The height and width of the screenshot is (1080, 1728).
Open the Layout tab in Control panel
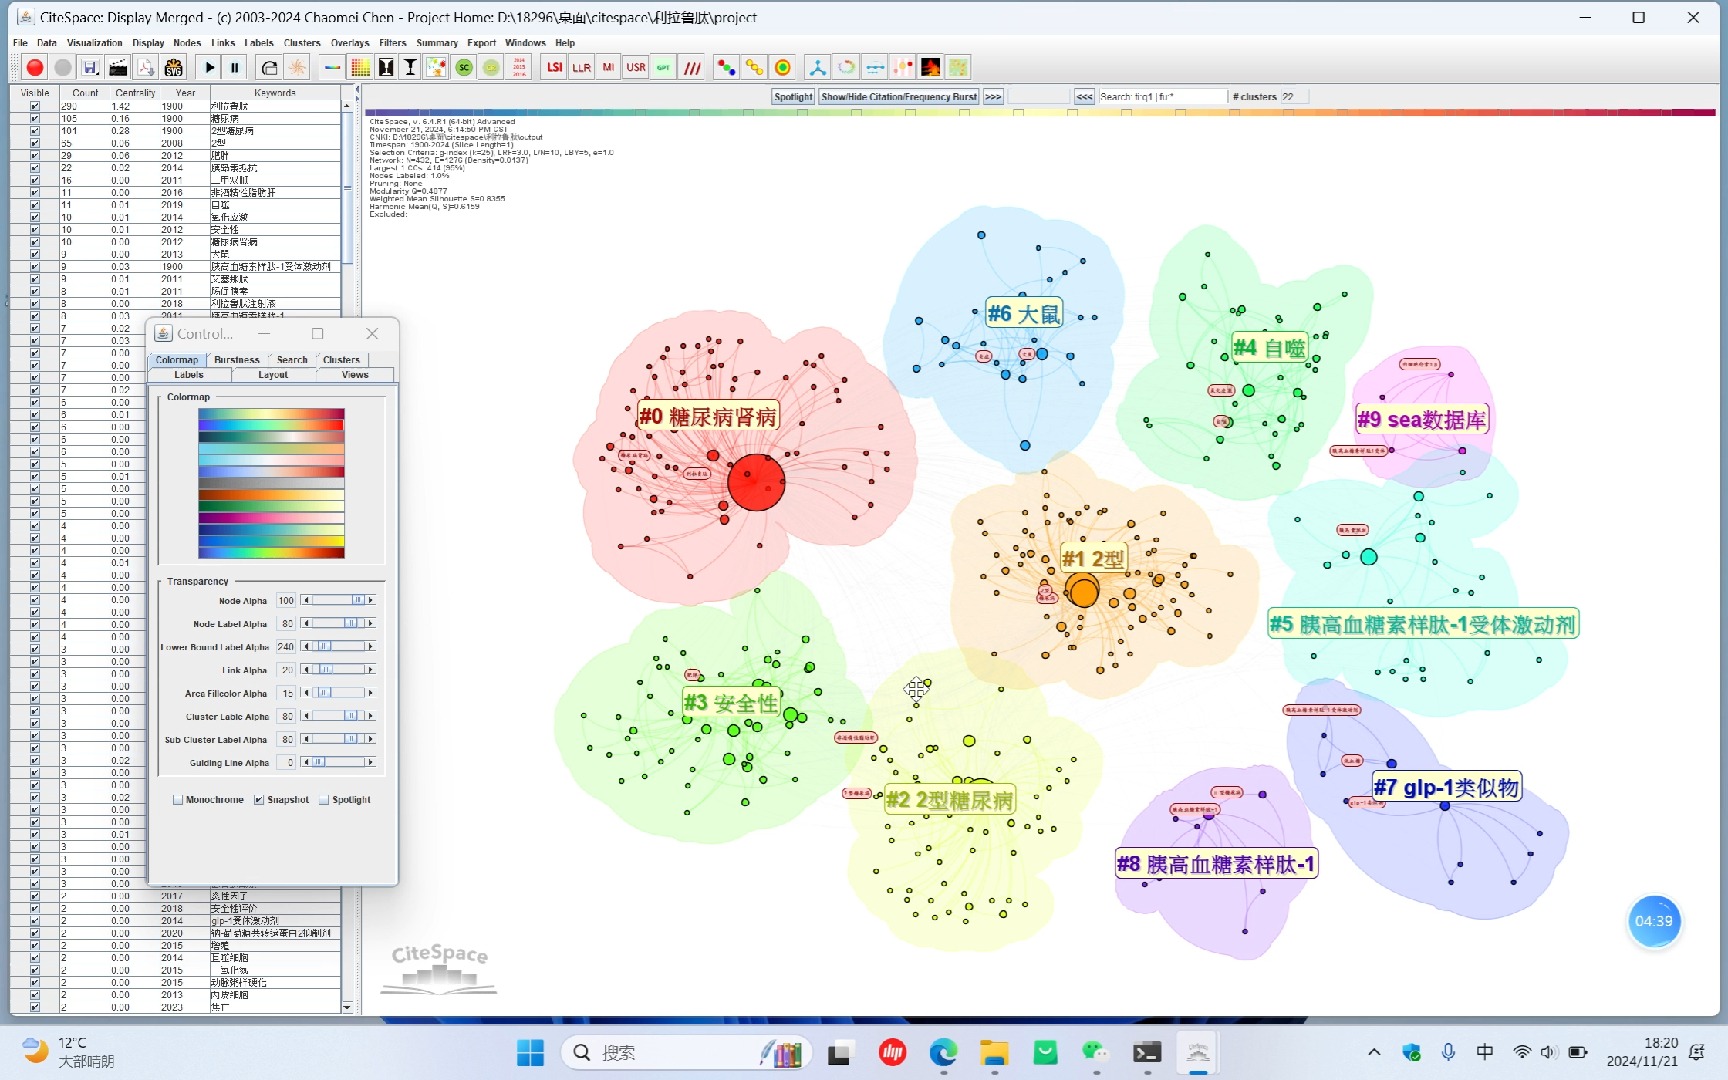[273, 375]
